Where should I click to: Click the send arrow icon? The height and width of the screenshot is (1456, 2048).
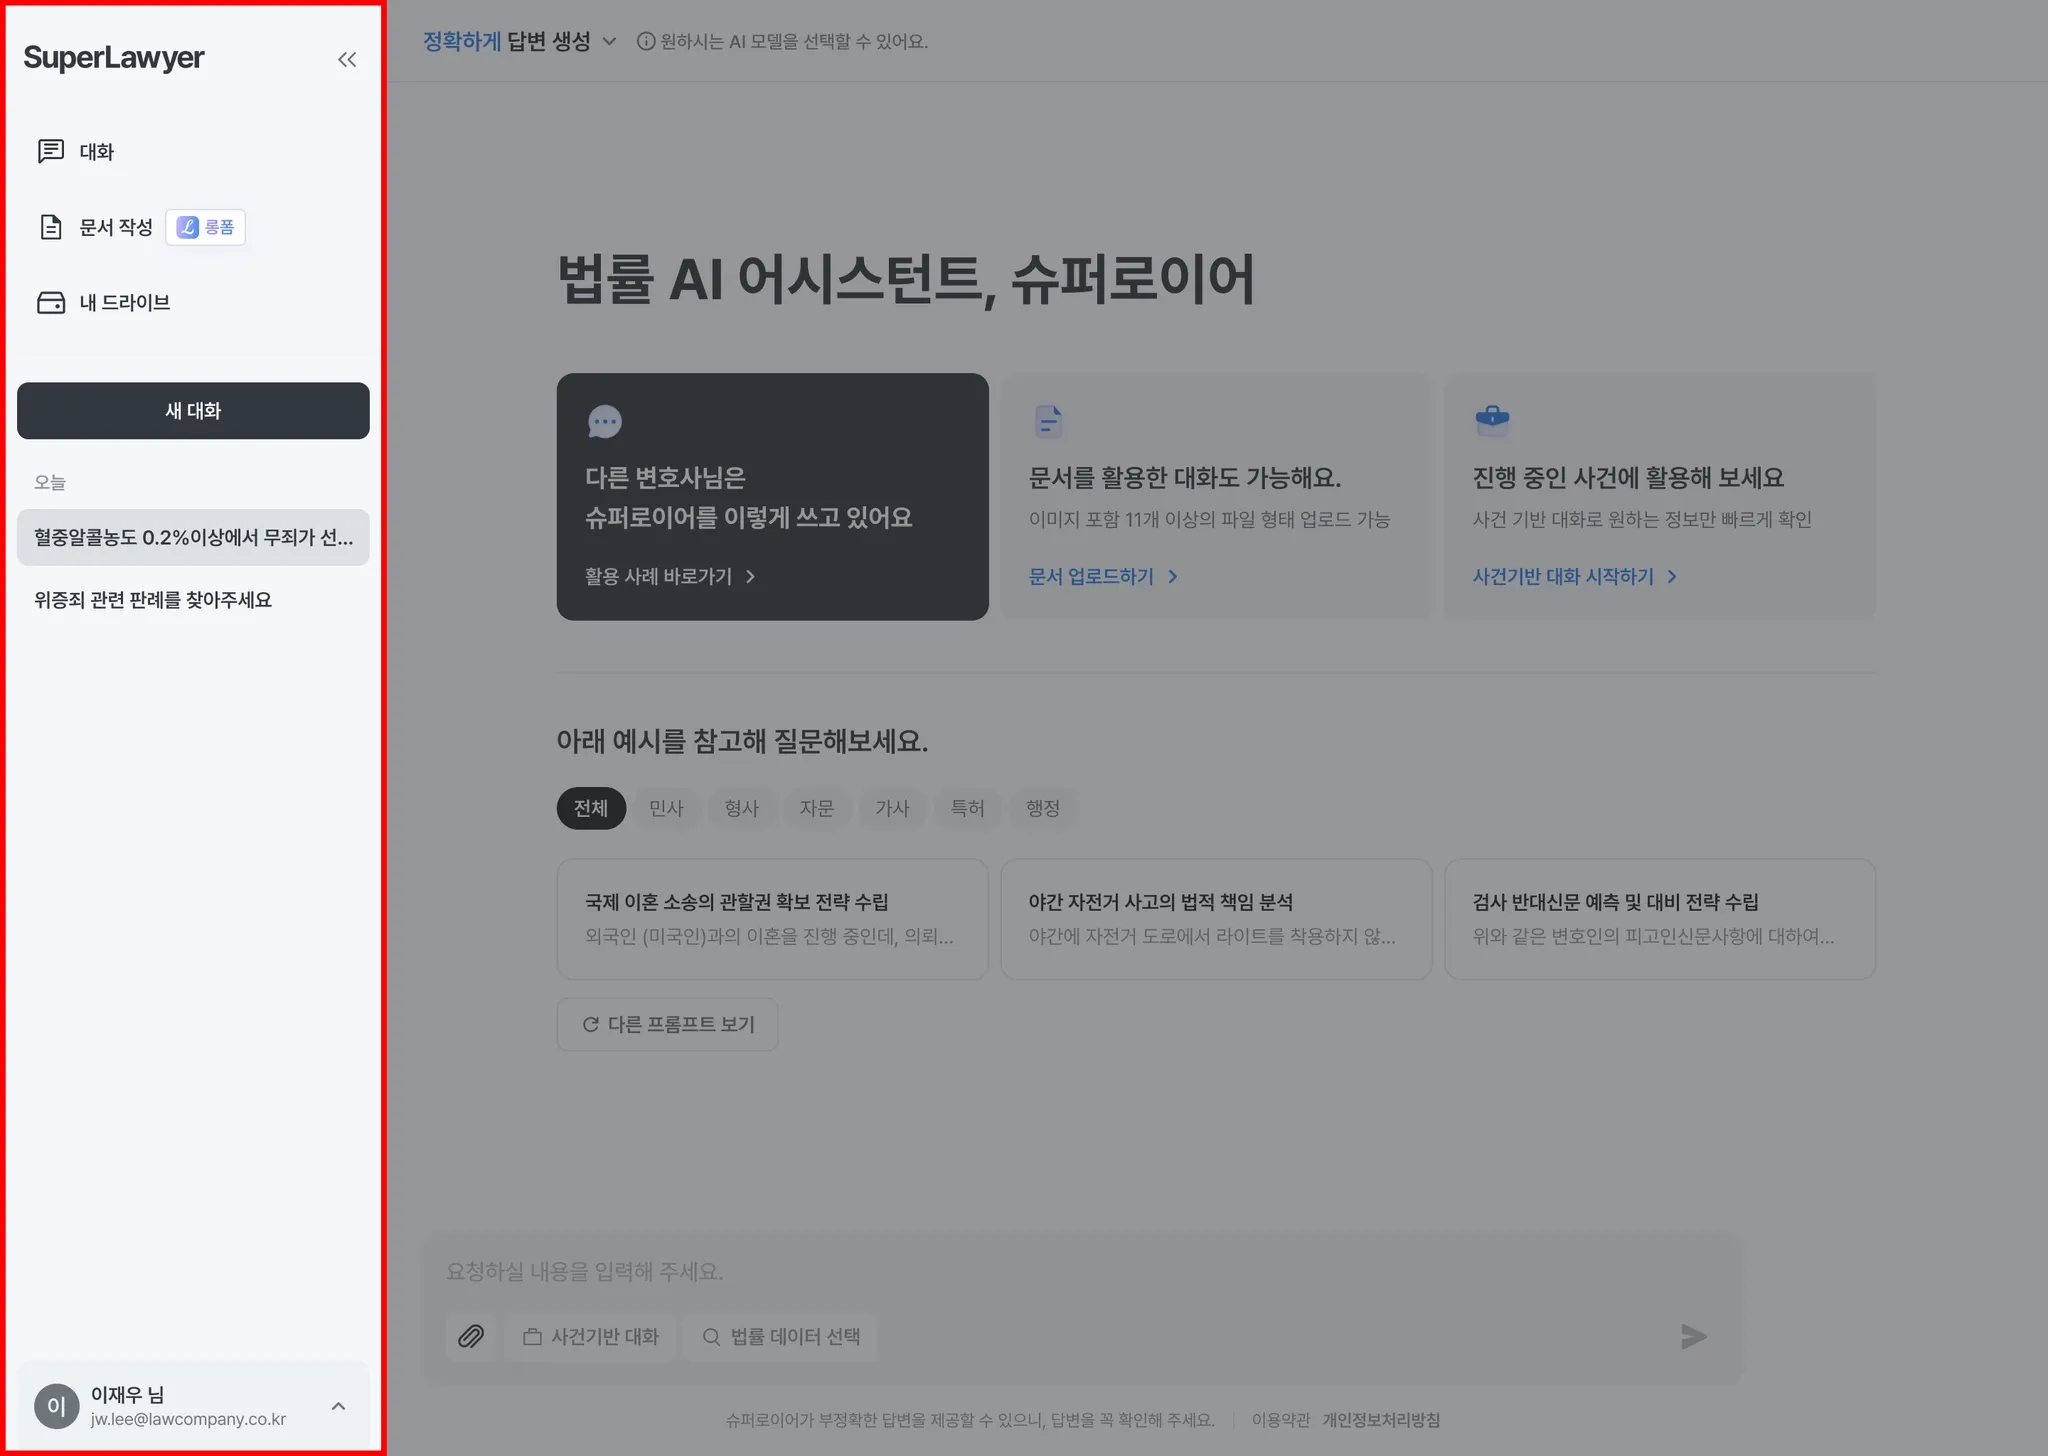pyautogui.click(x=1693, y=1336)
